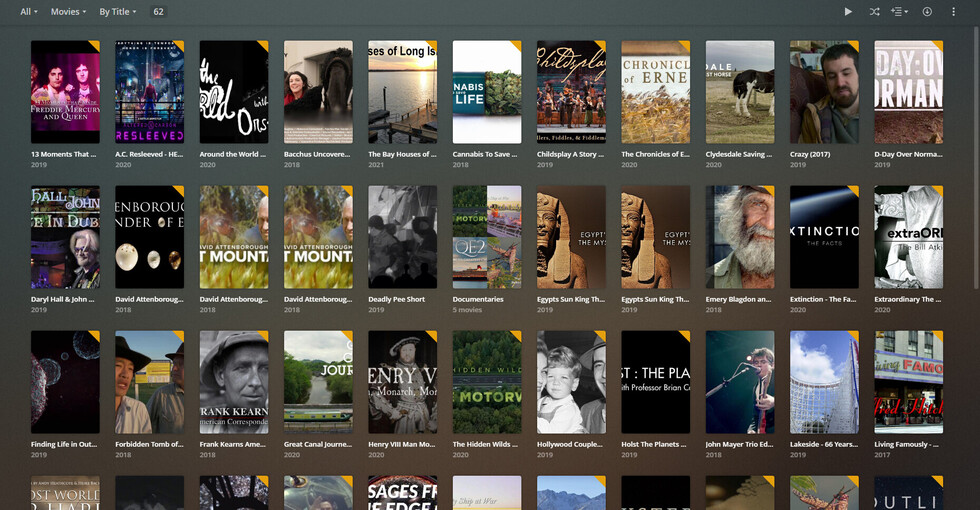Click the Living Famously title link
980x510 pixels.
click(x=906, y=444)
